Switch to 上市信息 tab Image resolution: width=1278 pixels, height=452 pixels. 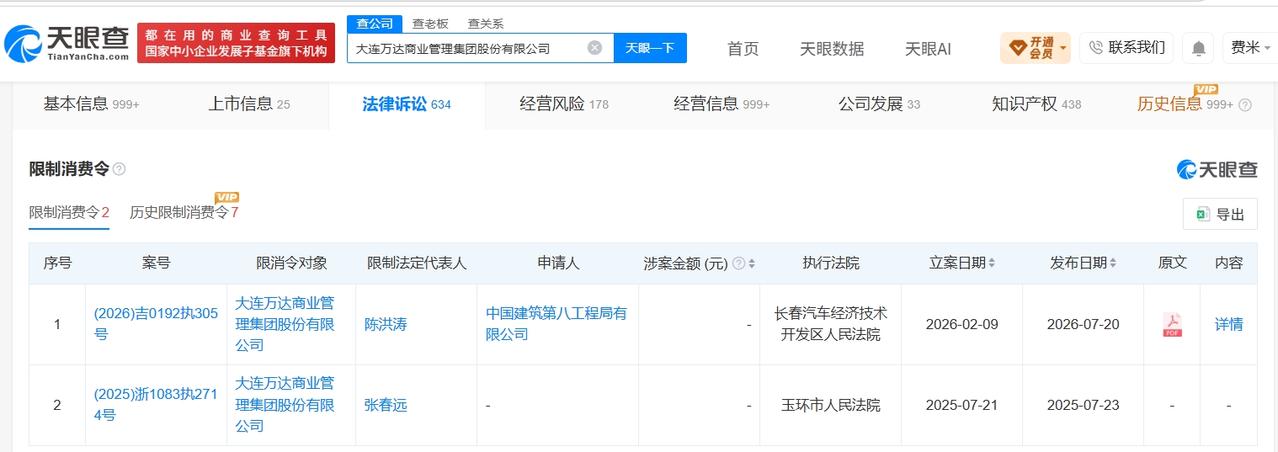click(249, 104)
